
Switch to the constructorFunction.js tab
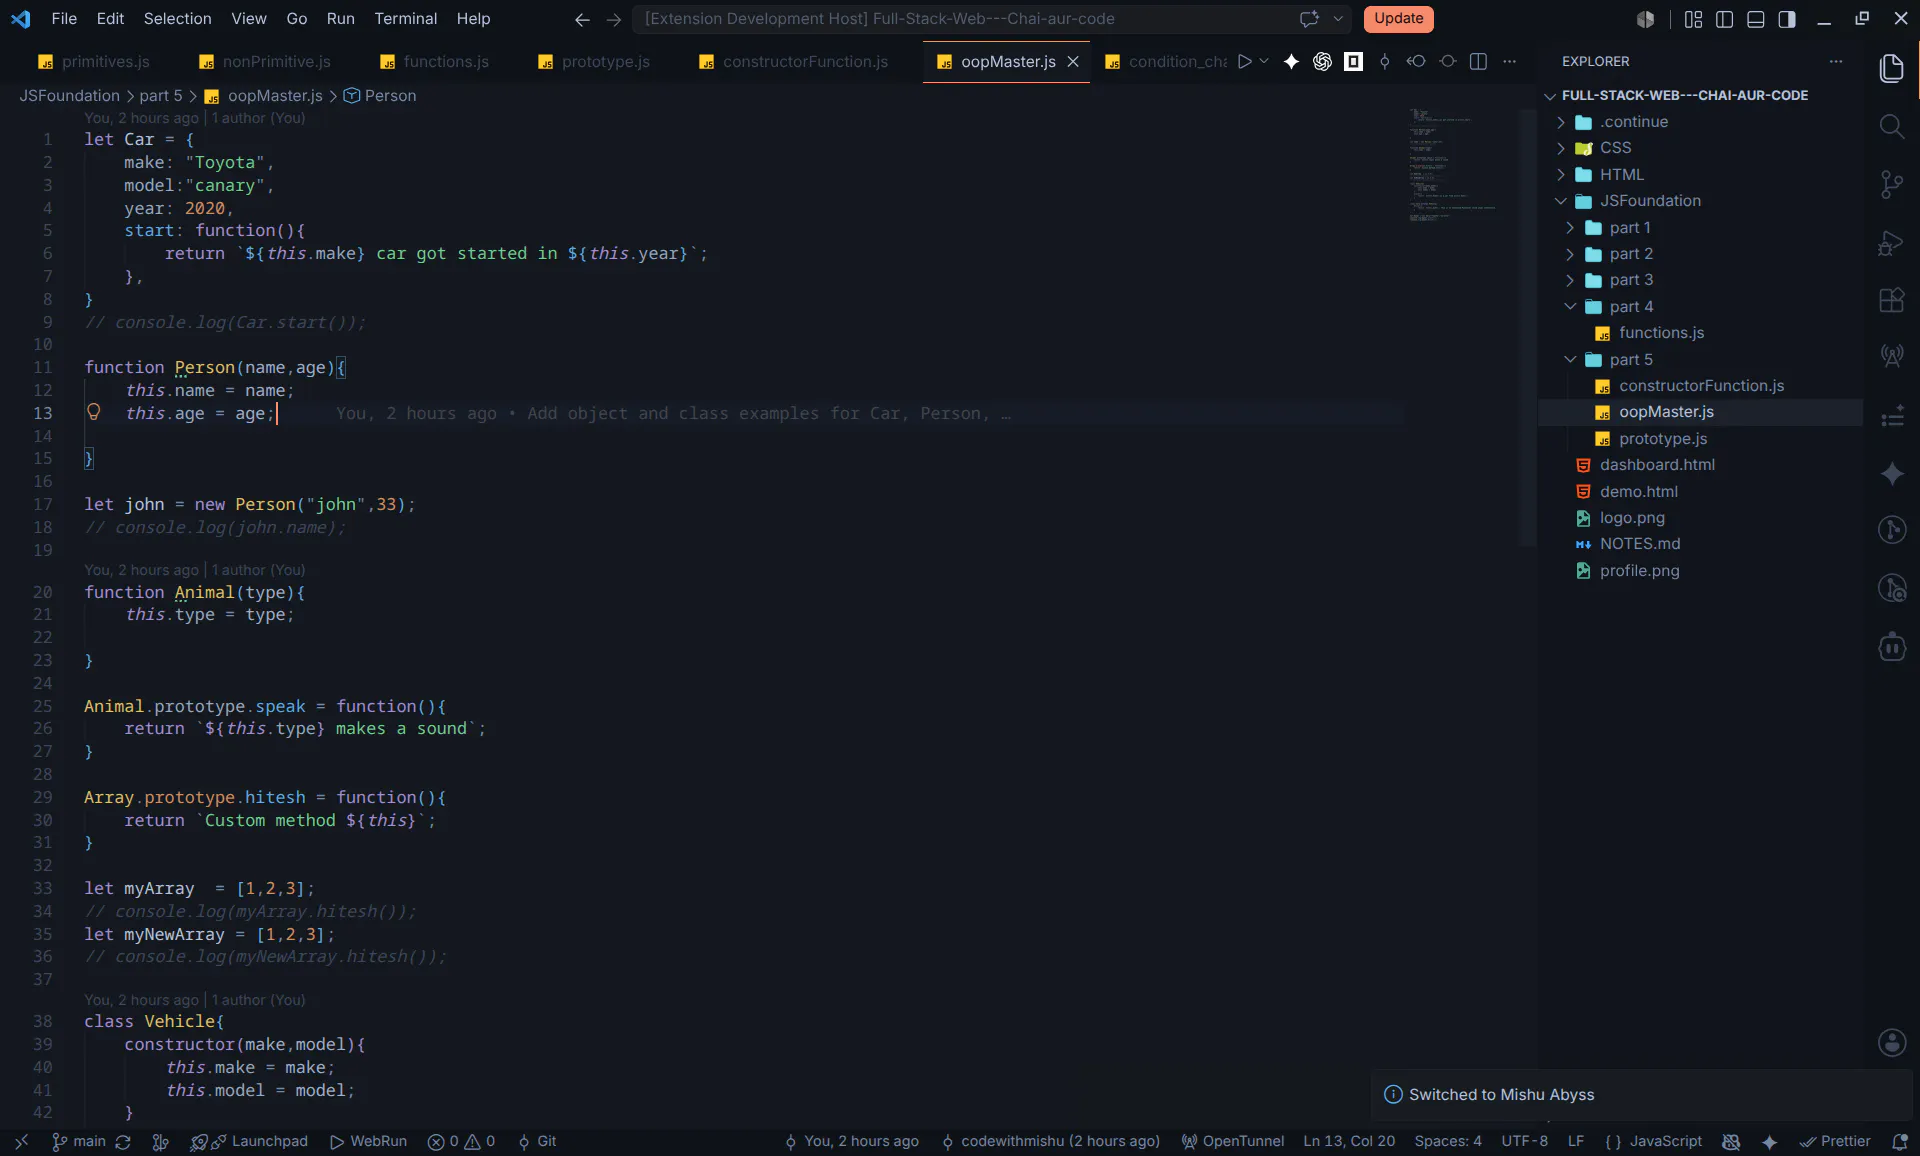794,62
